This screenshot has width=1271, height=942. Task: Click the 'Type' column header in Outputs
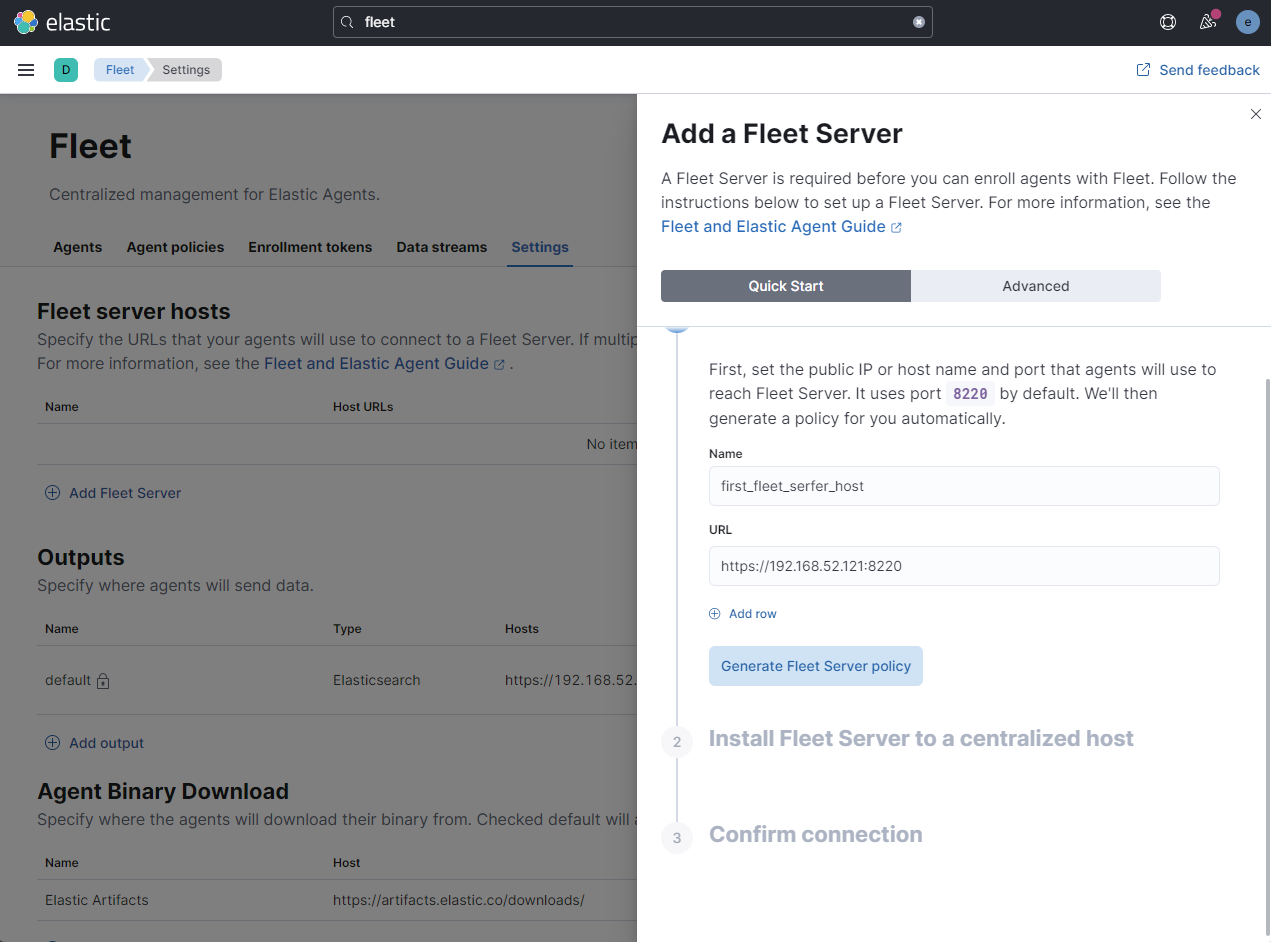347,629
